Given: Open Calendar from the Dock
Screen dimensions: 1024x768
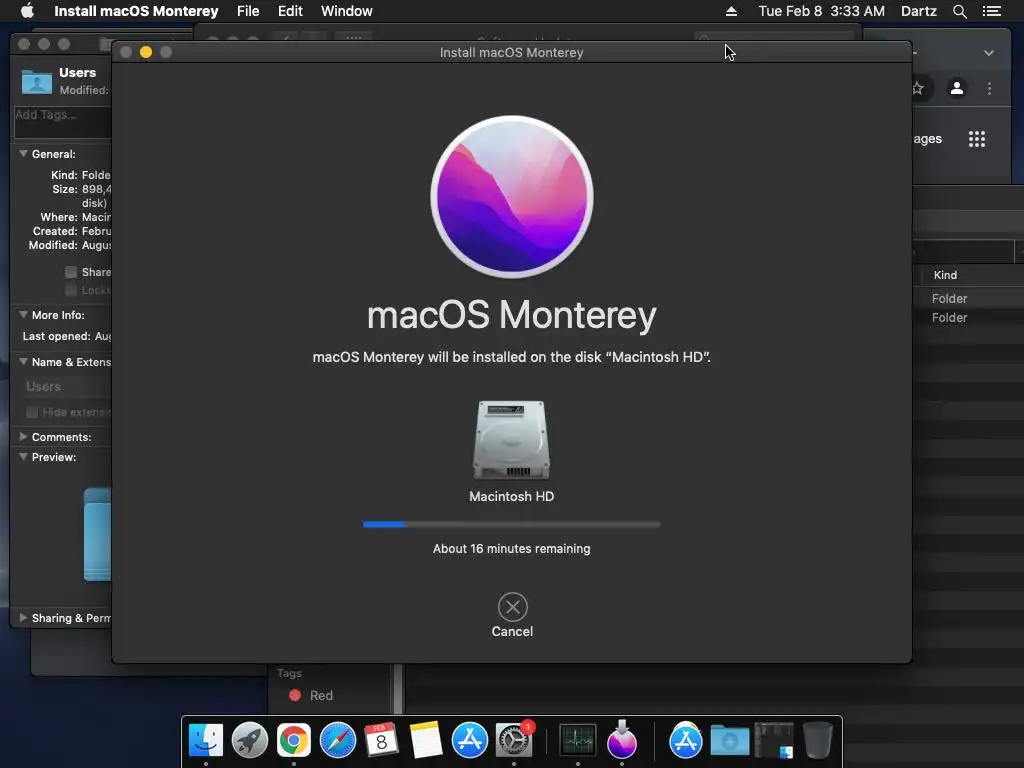Looking at the screenshot, I should pos(381,740).
